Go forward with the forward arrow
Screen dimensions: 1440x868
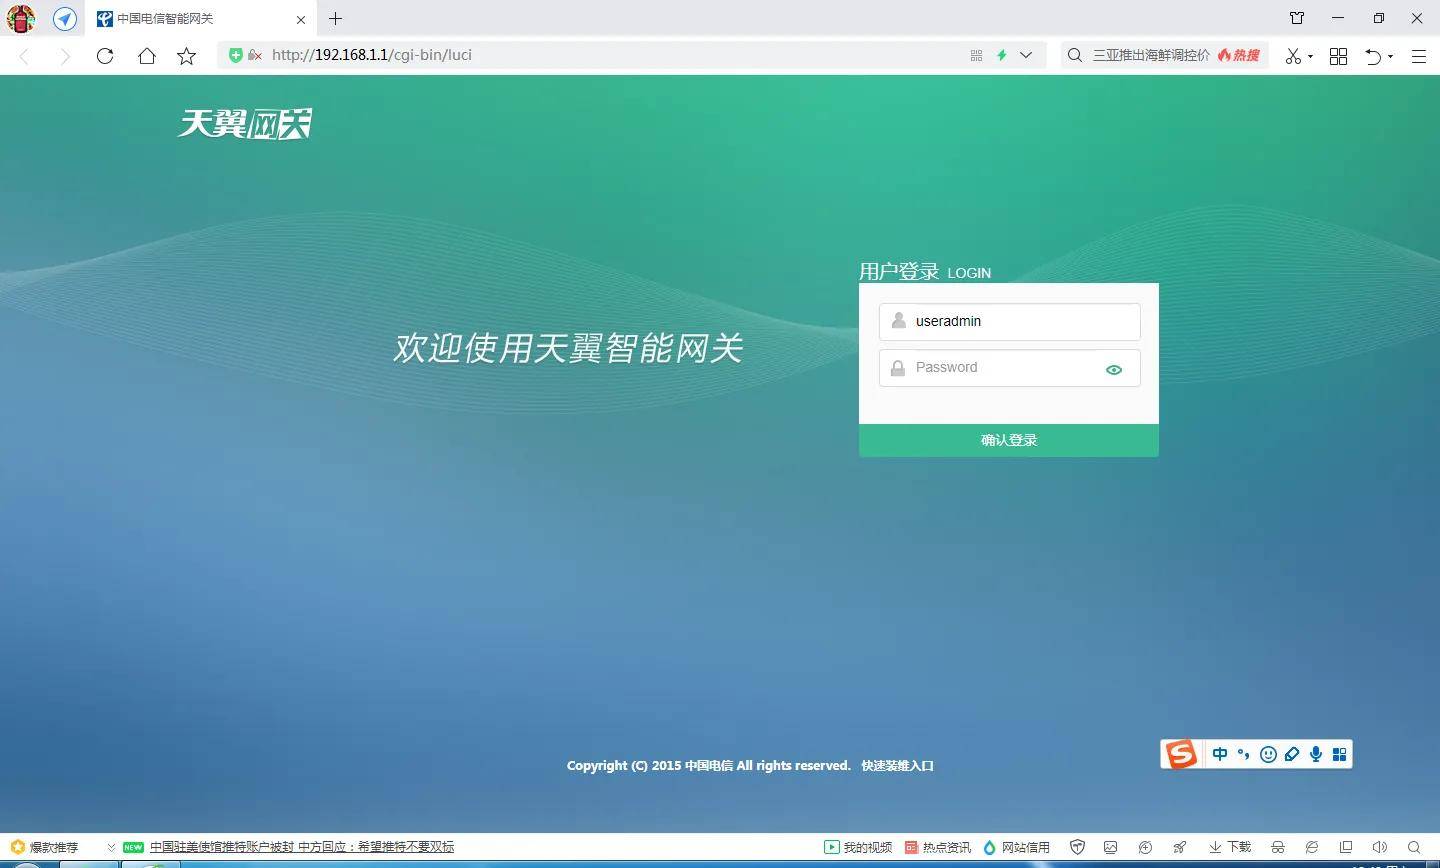pos(65,56)
